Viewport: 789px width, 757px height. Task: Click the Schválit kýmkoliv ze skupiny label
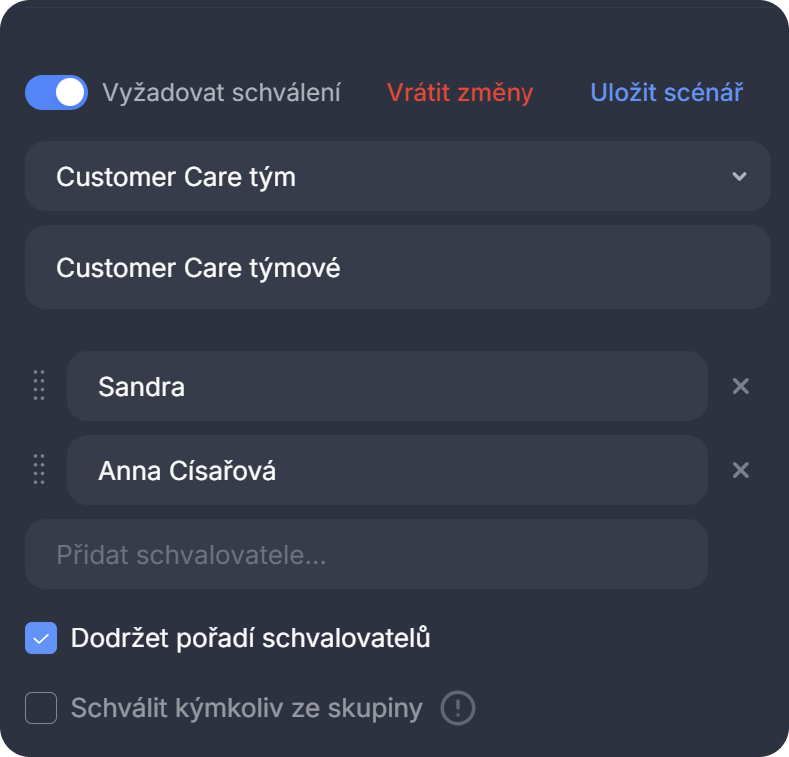click(x=246, y=709)
